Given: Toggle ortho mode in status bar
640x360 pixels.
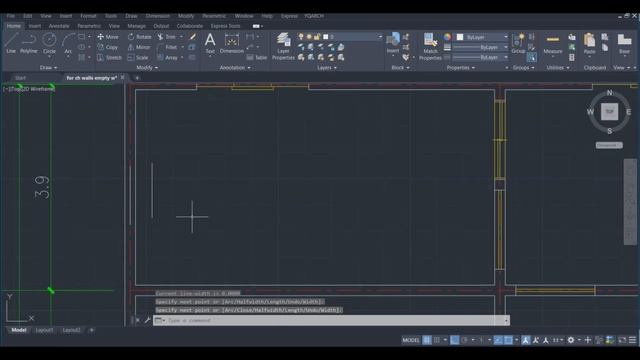Looking at the screenshot, I should 454,340.
